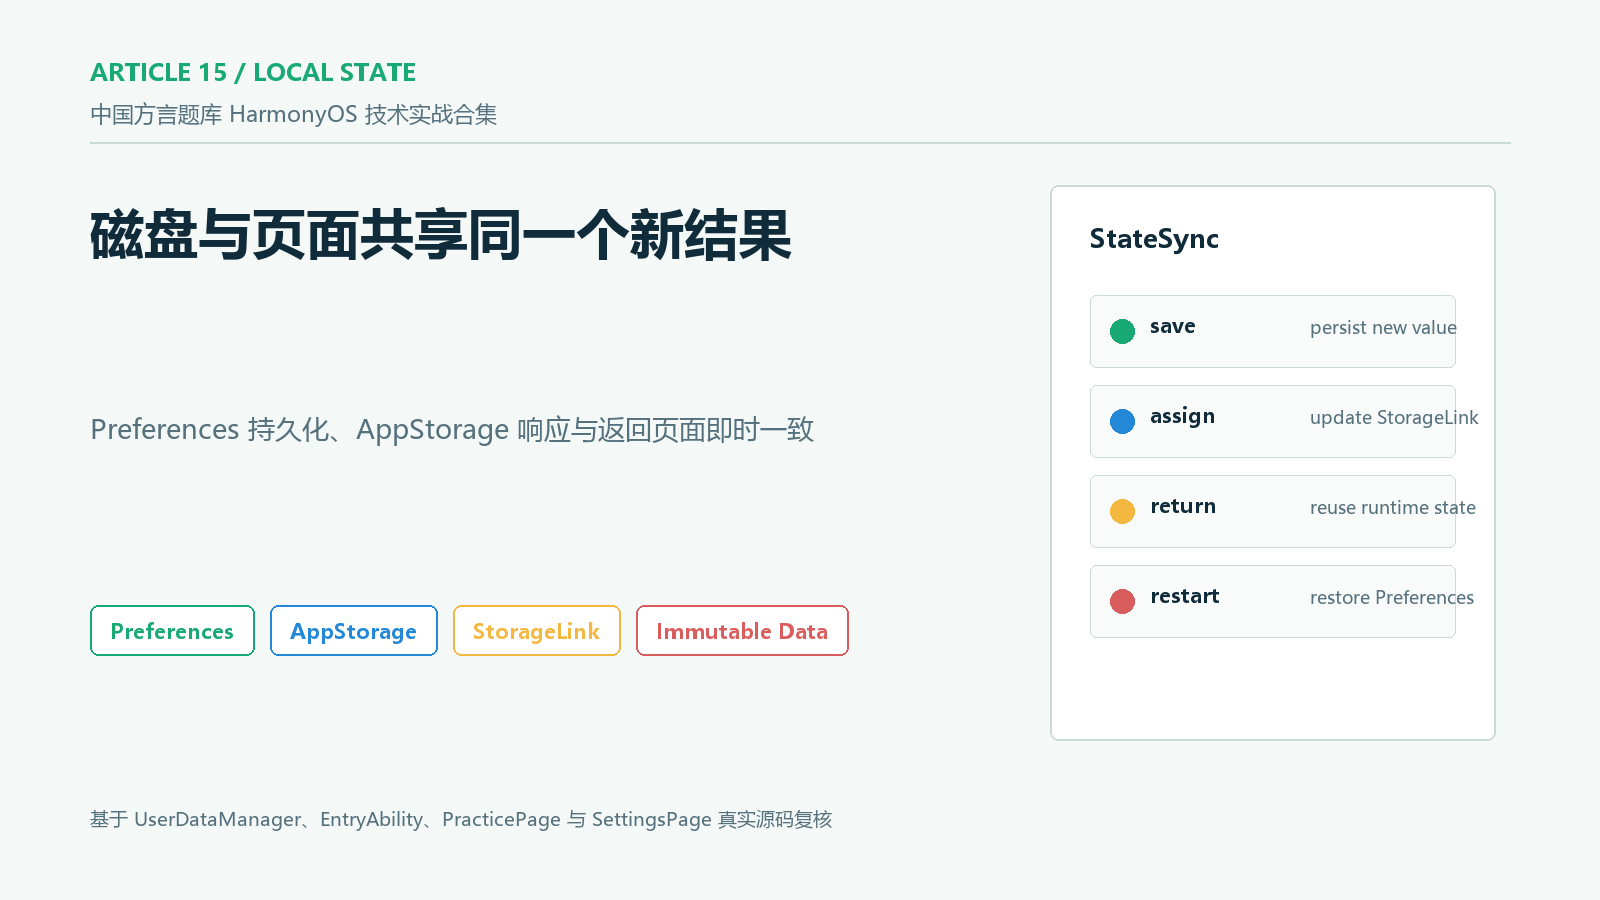The width and height of the screenshot is (1600, 900).
Task: Select the 'return' step label
Action: (1183, 507)
